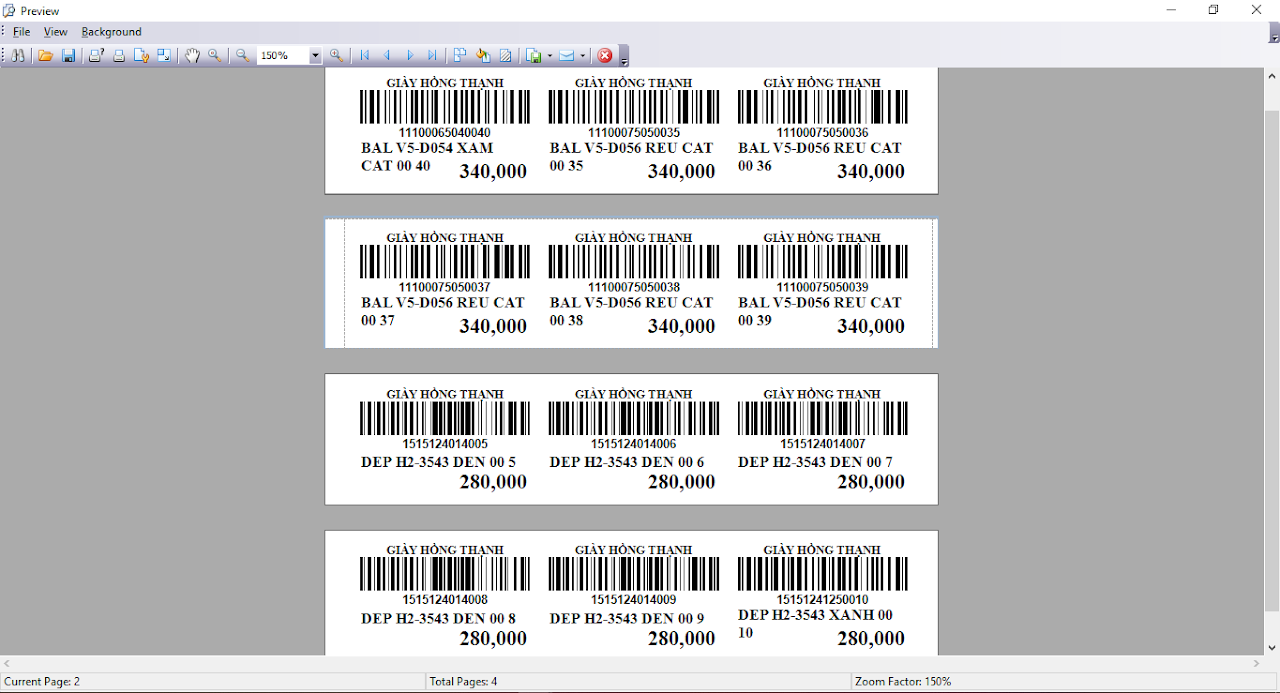The width and height of the screenshot is (1280, 693).
Task: Expand the Send via E-Mail dropdown arrow
Action: (x=583, y=56)
